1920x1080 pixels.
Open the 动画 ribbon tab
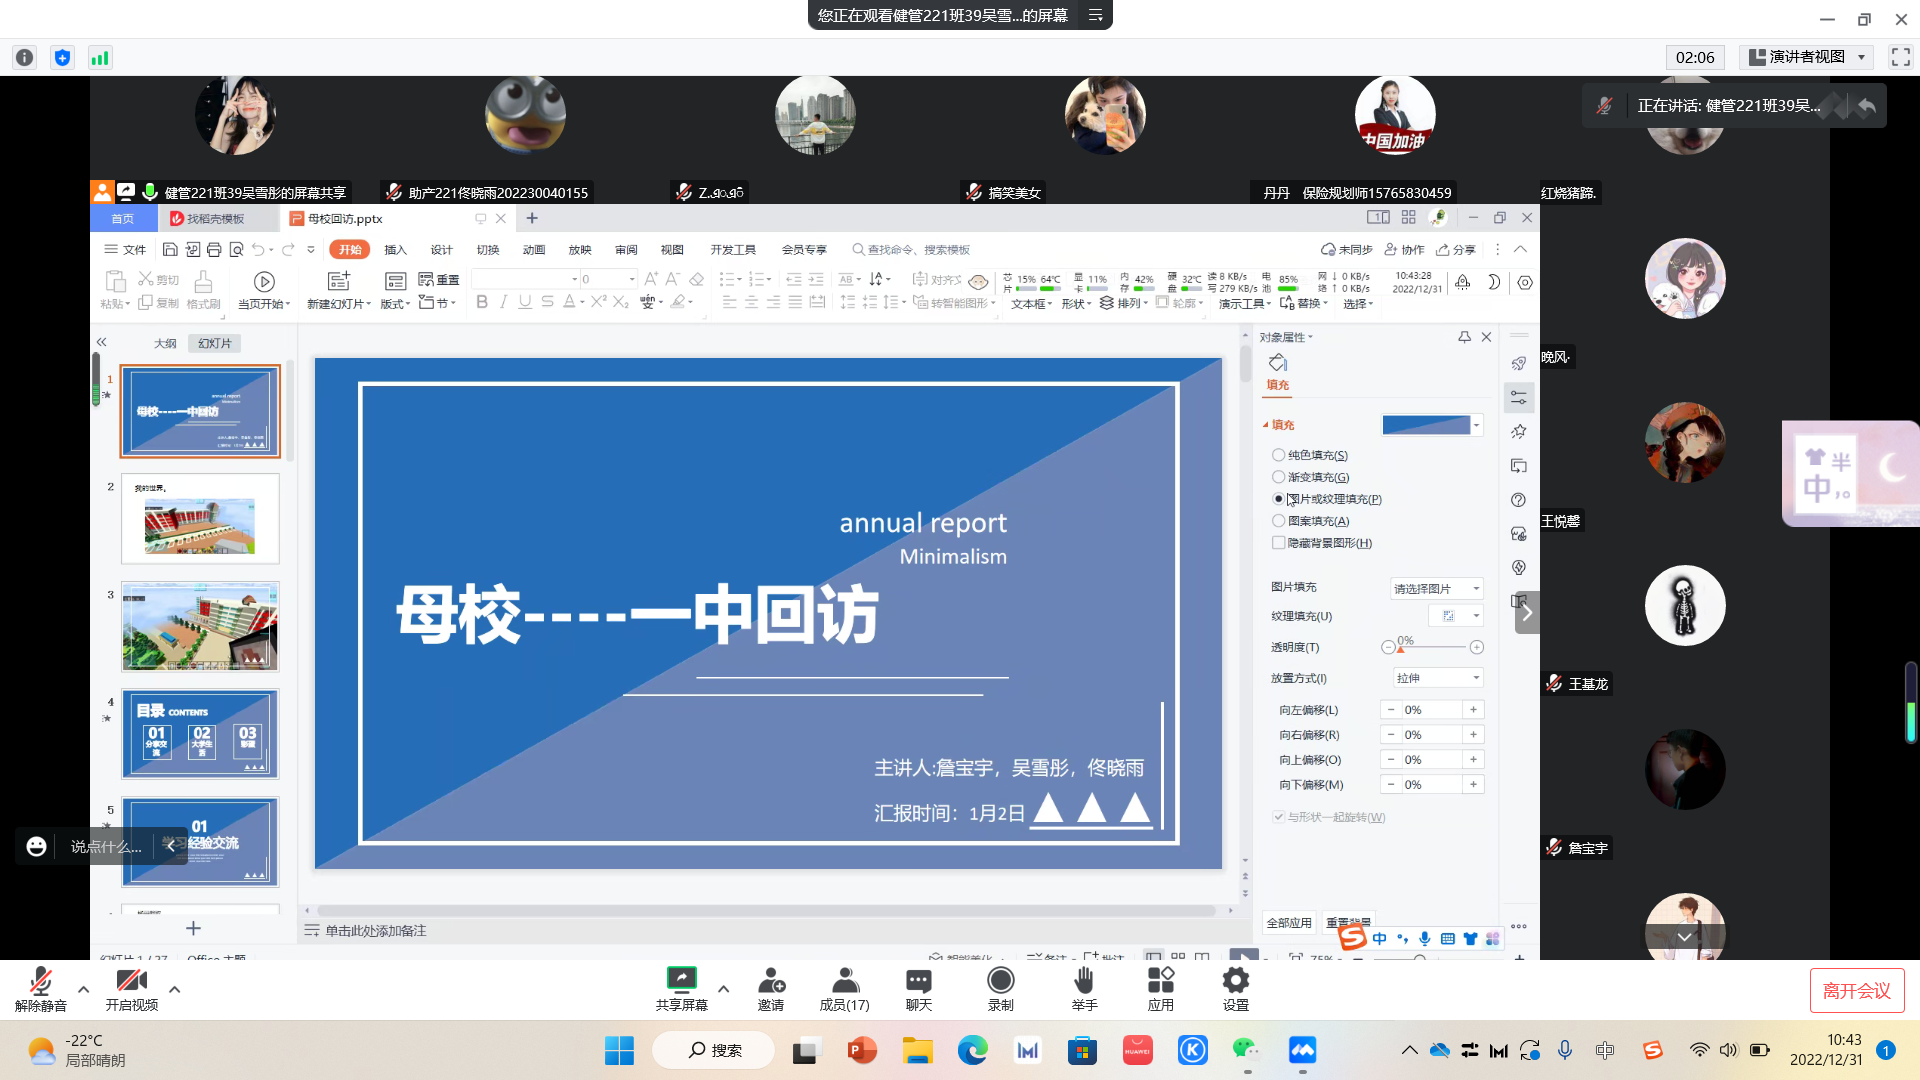pos(534,250)
